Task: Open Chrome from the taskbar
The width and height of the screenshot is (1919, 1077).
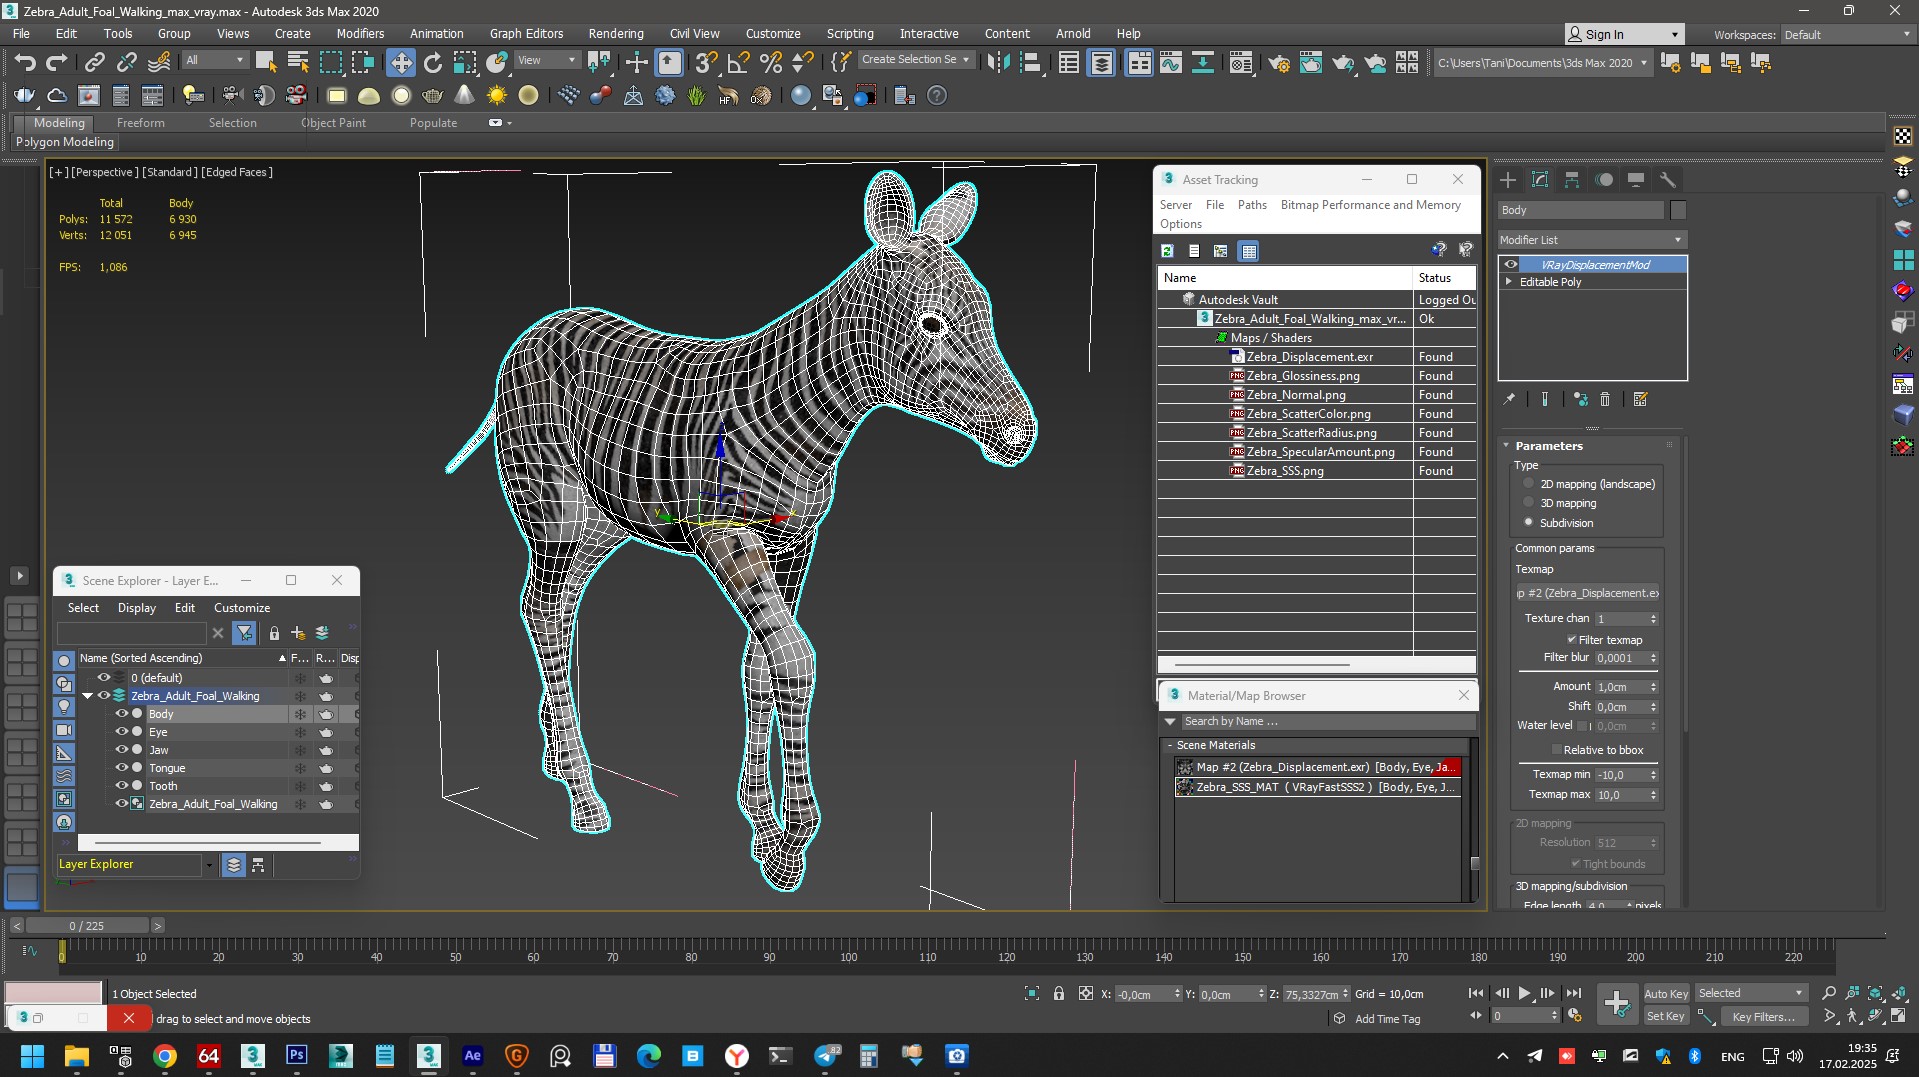Action: (x=165, y=1056)
